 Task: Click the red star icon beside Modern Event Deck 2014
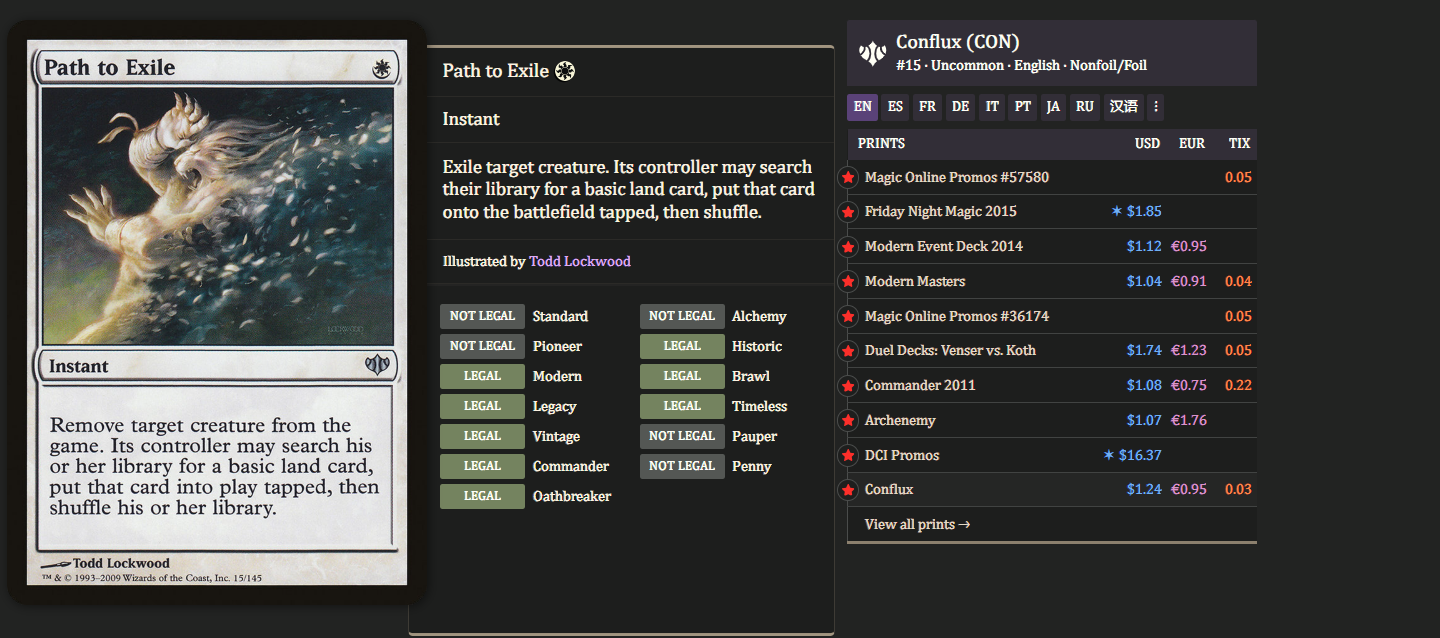848,247
